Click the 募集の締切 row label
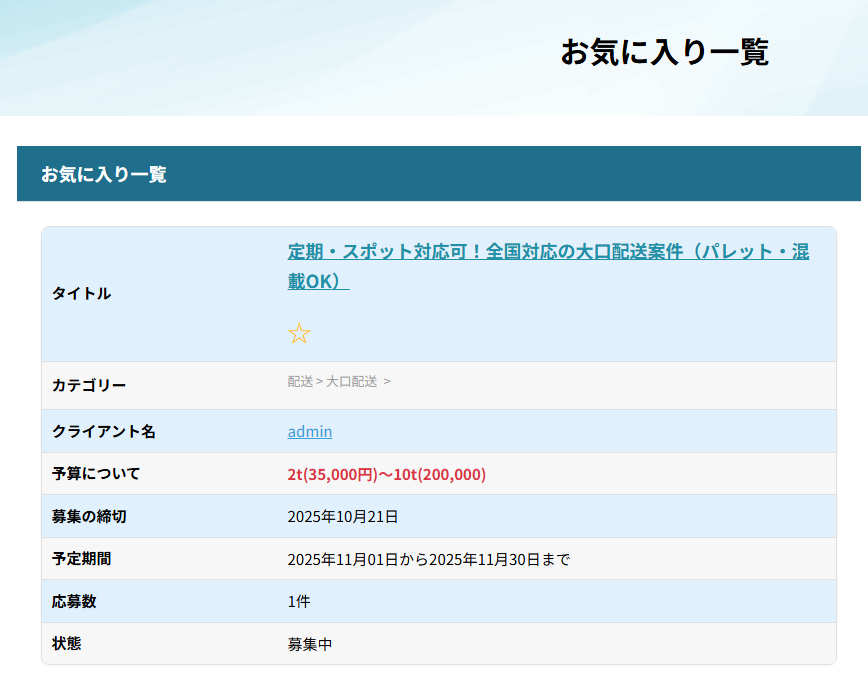Image resolution: width=868 pixels, height=691 pixels. pyautogui.click(x=89, y=517)
